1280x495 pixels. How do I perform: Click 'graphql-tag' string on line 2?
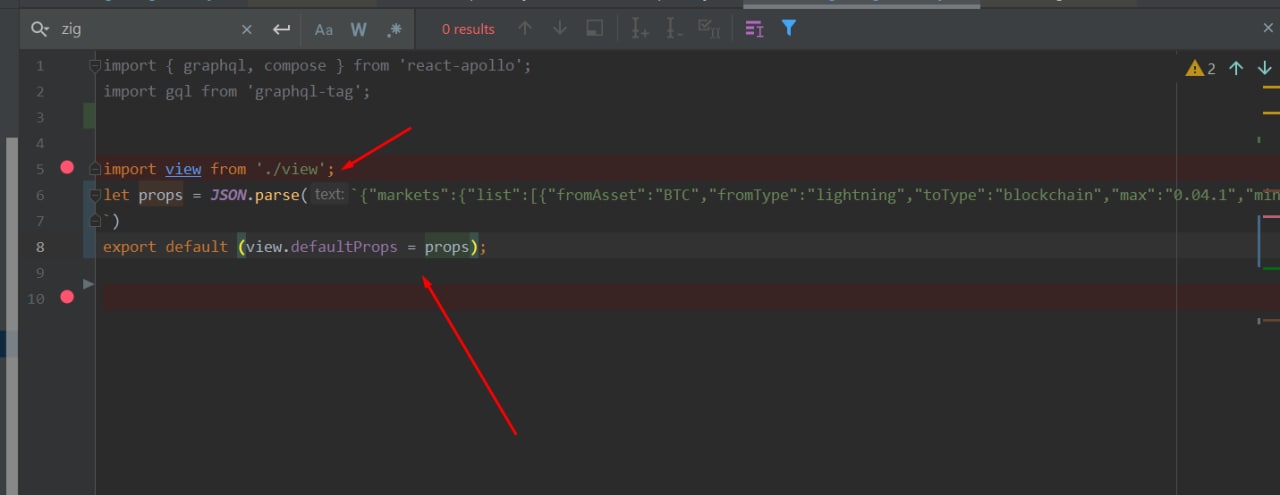[308, 91]
